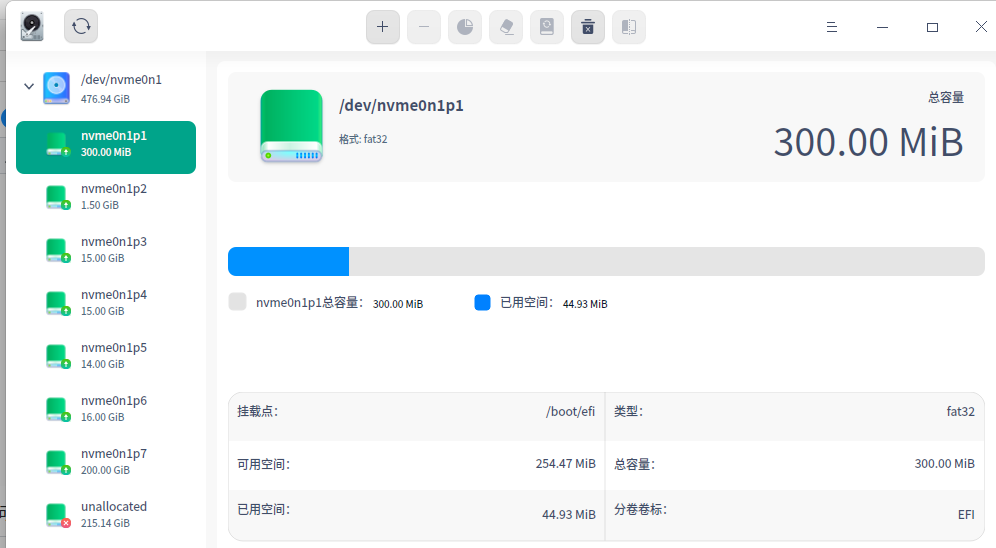This screenshot has width=996, height=548.
Task: Click the large 300.00 MiB capacity figure
Action: click(868, 142)
